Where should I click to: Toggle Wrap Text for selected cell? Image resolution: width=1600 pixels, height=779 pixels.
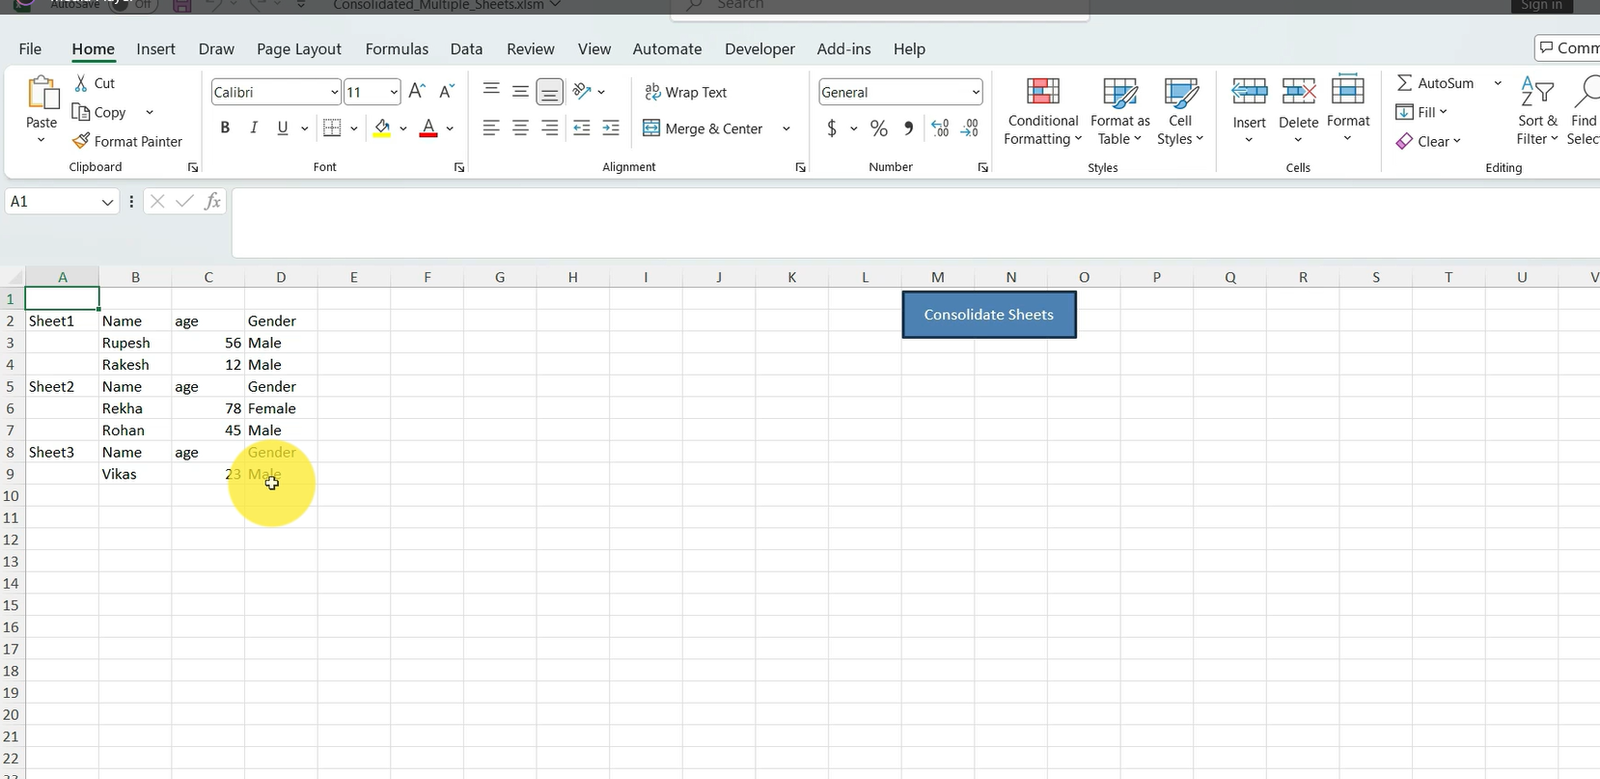click(686, 92)
